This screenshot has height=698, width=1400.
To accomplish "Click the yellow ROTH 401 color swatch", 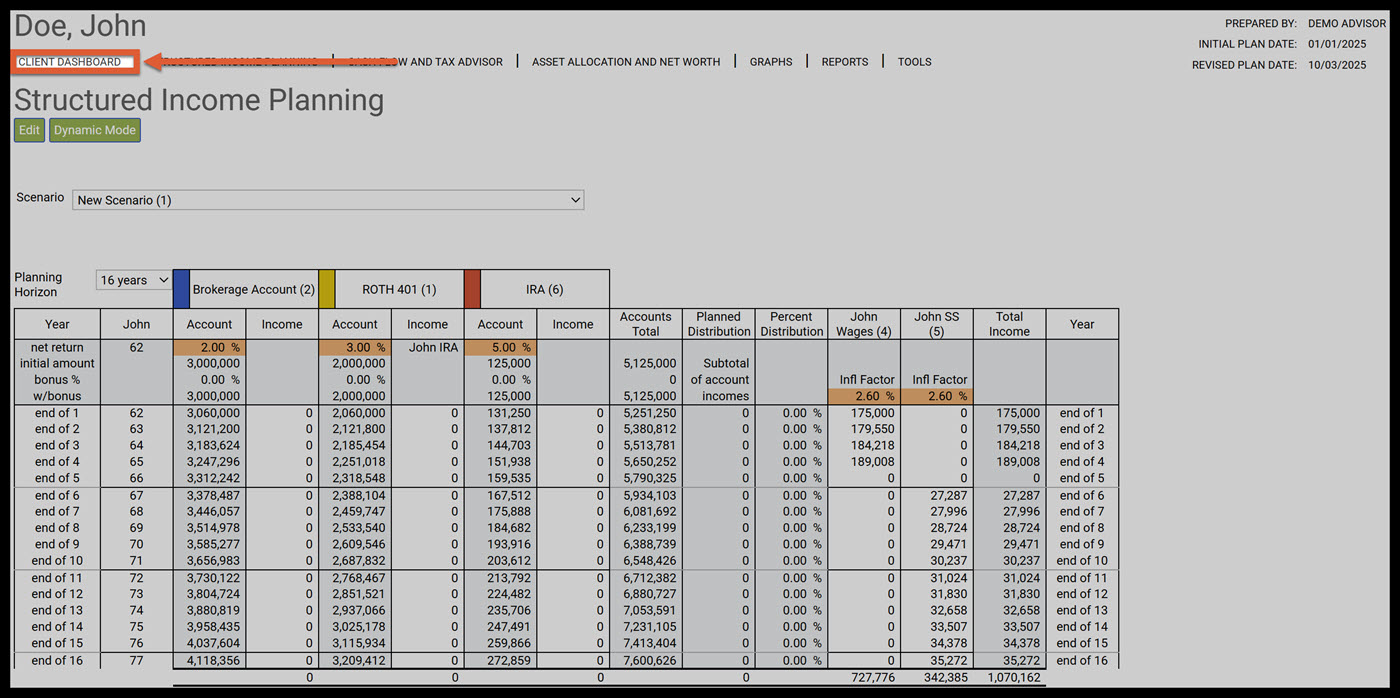I will 326,289.
